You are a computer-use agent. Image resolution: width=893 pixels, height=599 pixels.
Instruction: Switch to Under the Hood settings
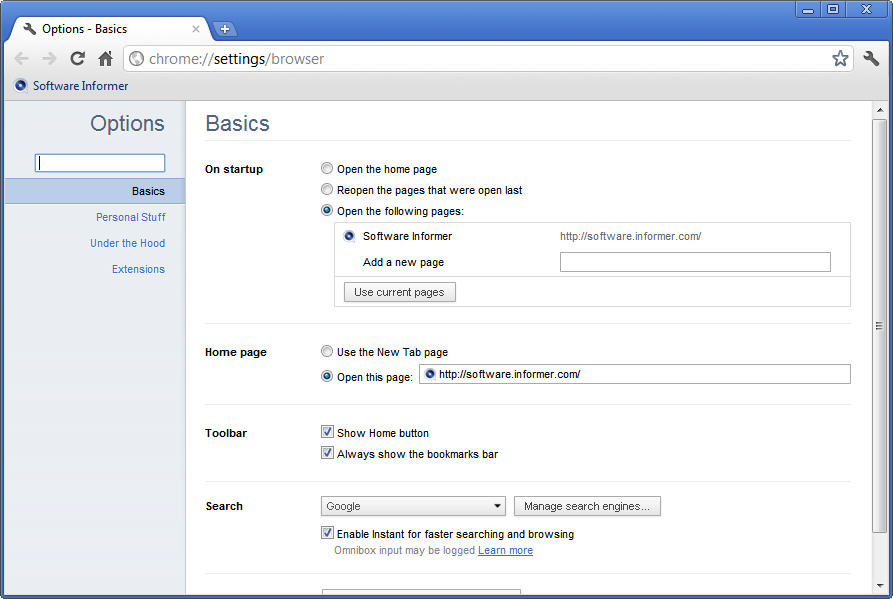[x=128, y=243]
